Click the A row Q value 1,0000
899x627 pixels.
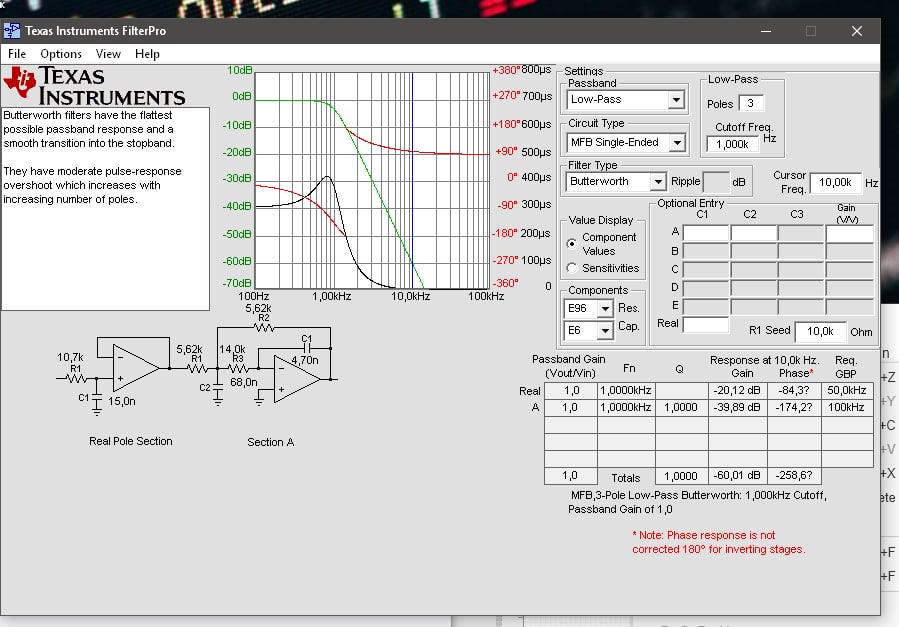pos(681,407)
